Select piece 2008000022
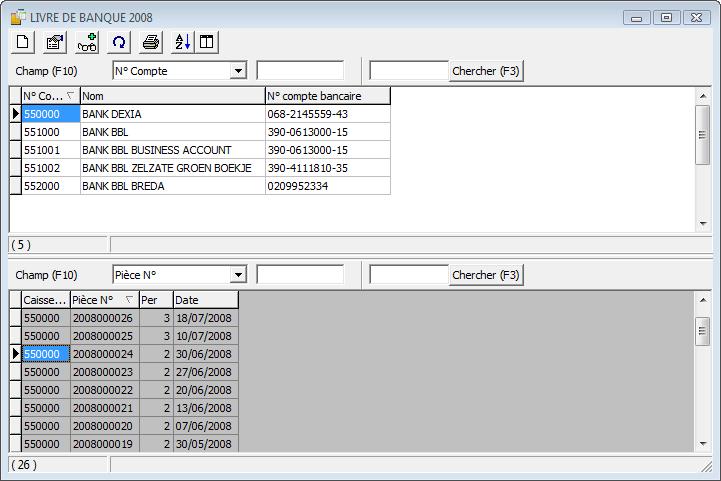Image resolution: width=721 pixels, height=481 pixels. pos(104,389)
